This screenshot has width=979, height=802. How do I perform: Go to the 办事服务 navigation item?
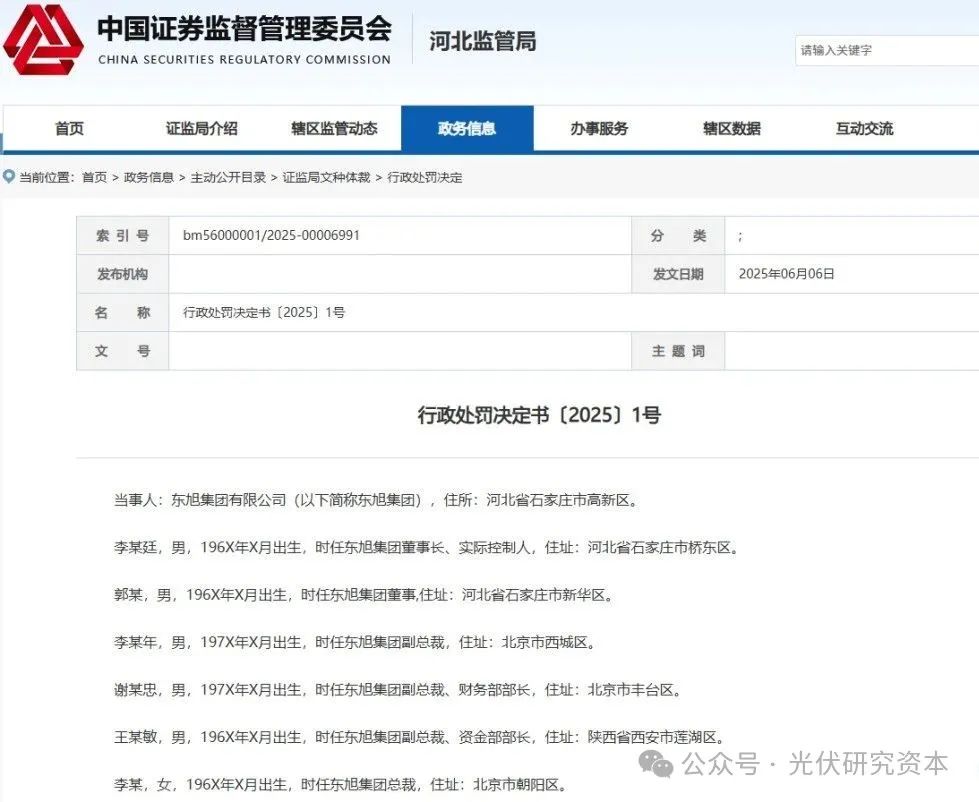pyautogui.click(x=599, y=129)
